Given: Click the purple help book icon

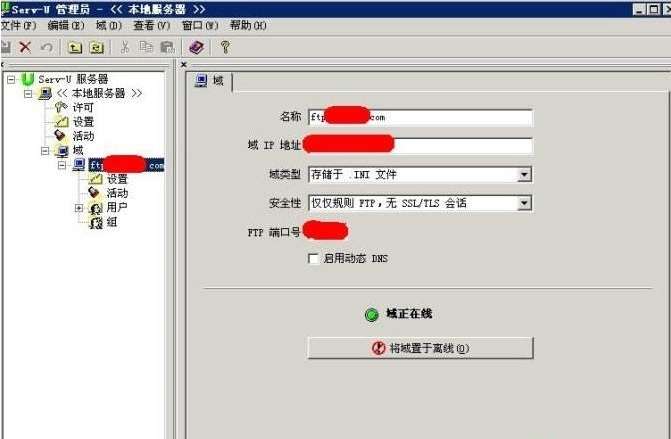Looking at the screenshot, I should coord(196,47).
